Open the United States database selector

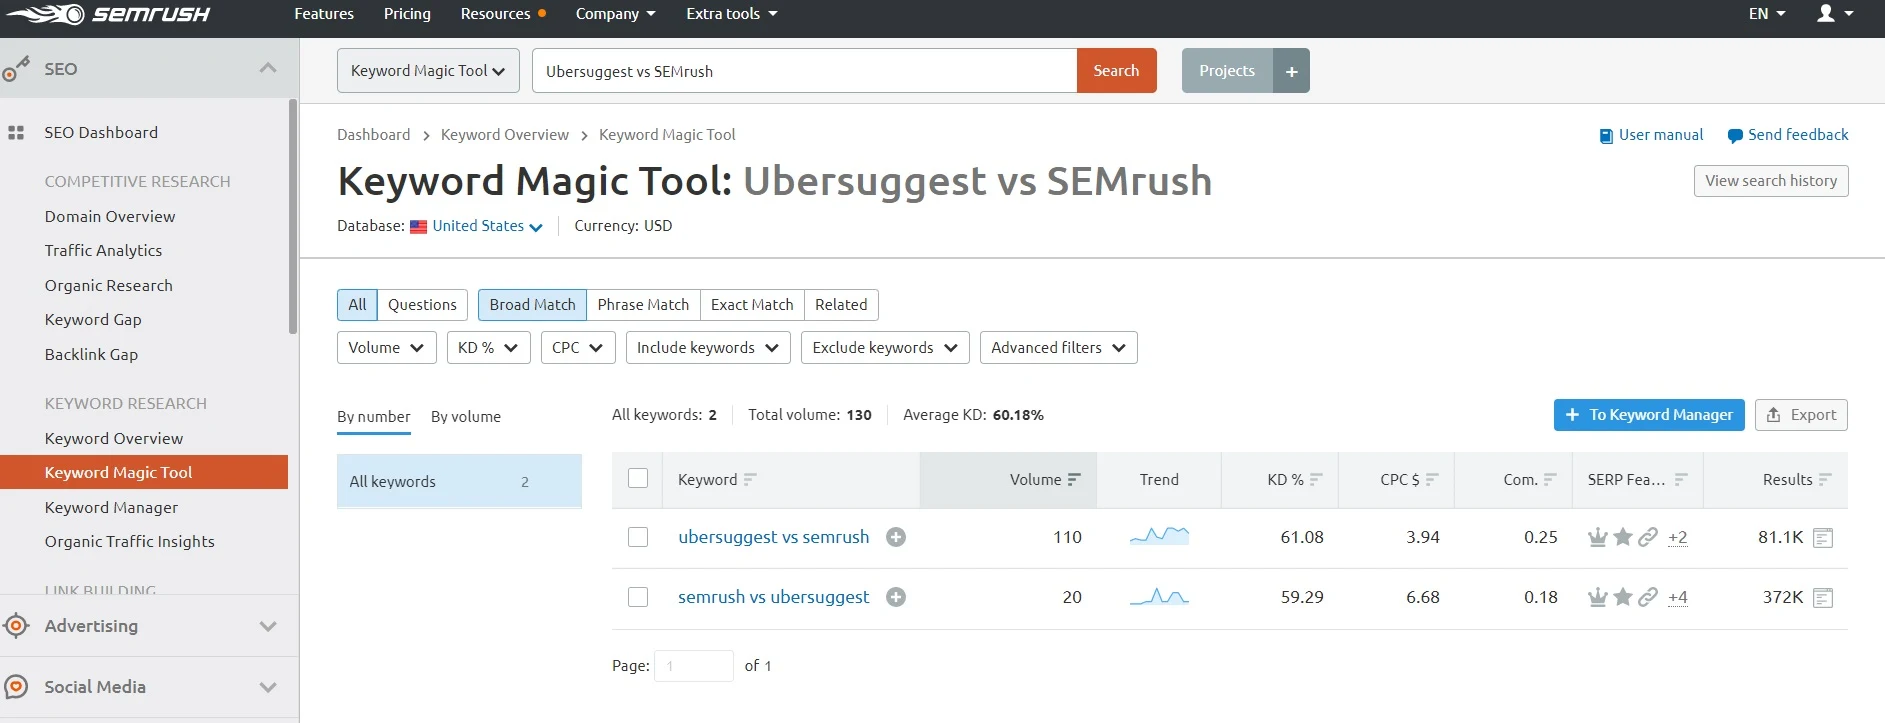click(487, 226)
